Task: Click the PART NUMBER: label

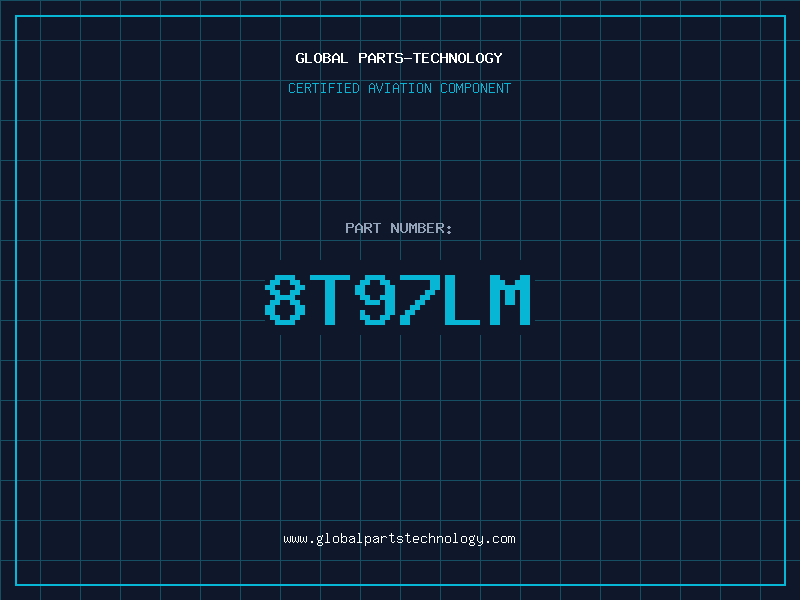Action: click(399, 228)
